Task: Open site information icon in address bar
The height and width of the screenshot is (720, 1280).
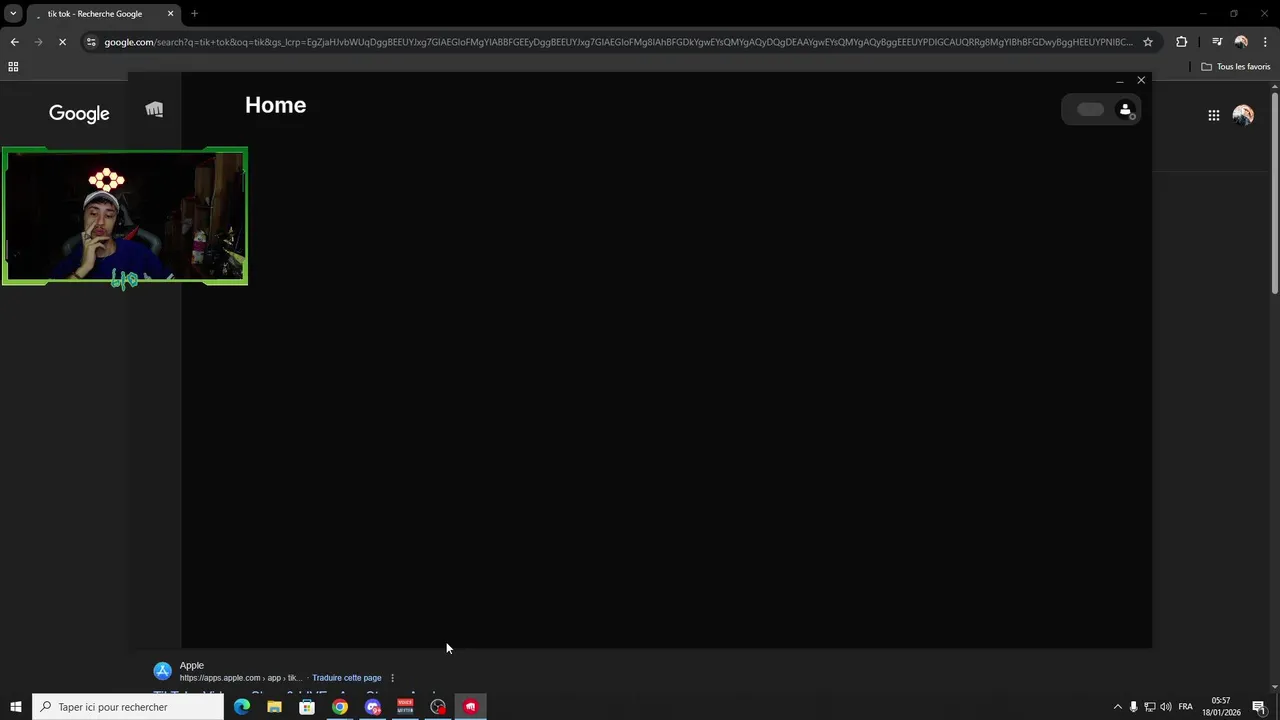Action: [x=91, y=42]
